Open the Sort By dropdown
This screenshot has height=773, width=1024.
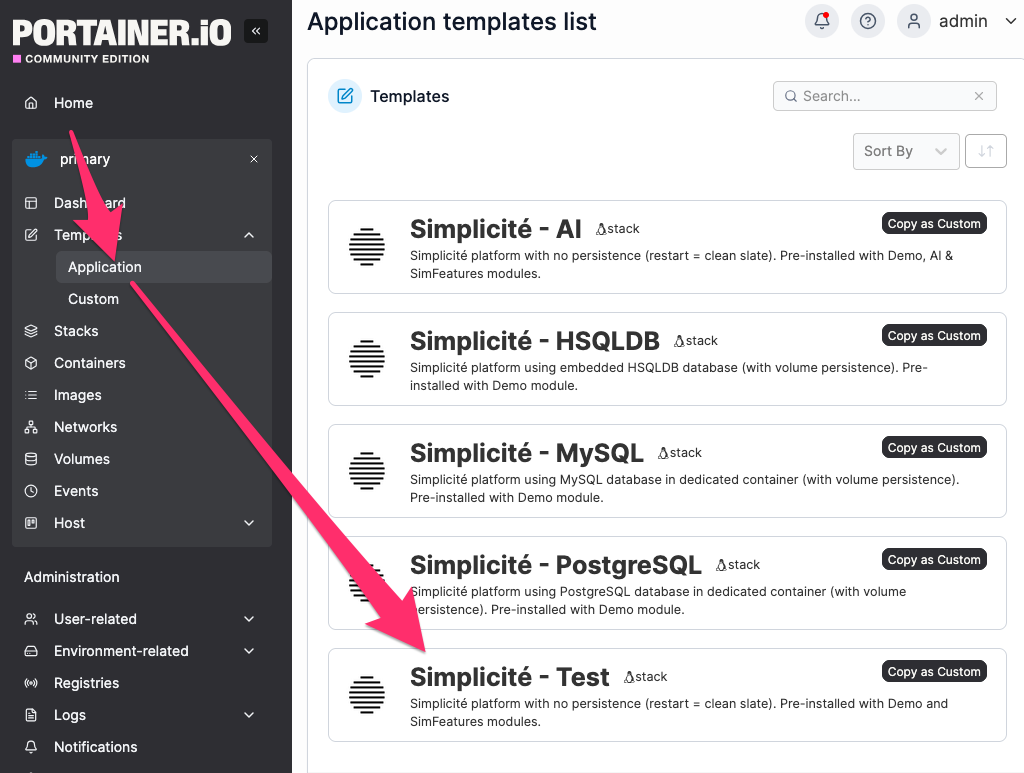click(905, 151)
